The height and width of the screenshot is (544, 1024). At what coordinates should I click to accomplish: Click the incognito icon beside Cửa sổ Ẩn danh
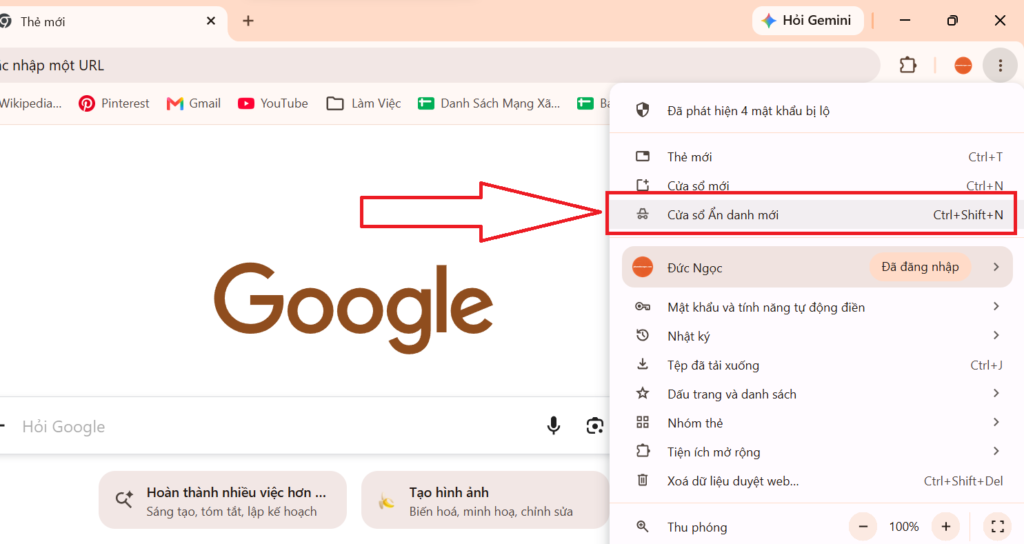point(643,214)
